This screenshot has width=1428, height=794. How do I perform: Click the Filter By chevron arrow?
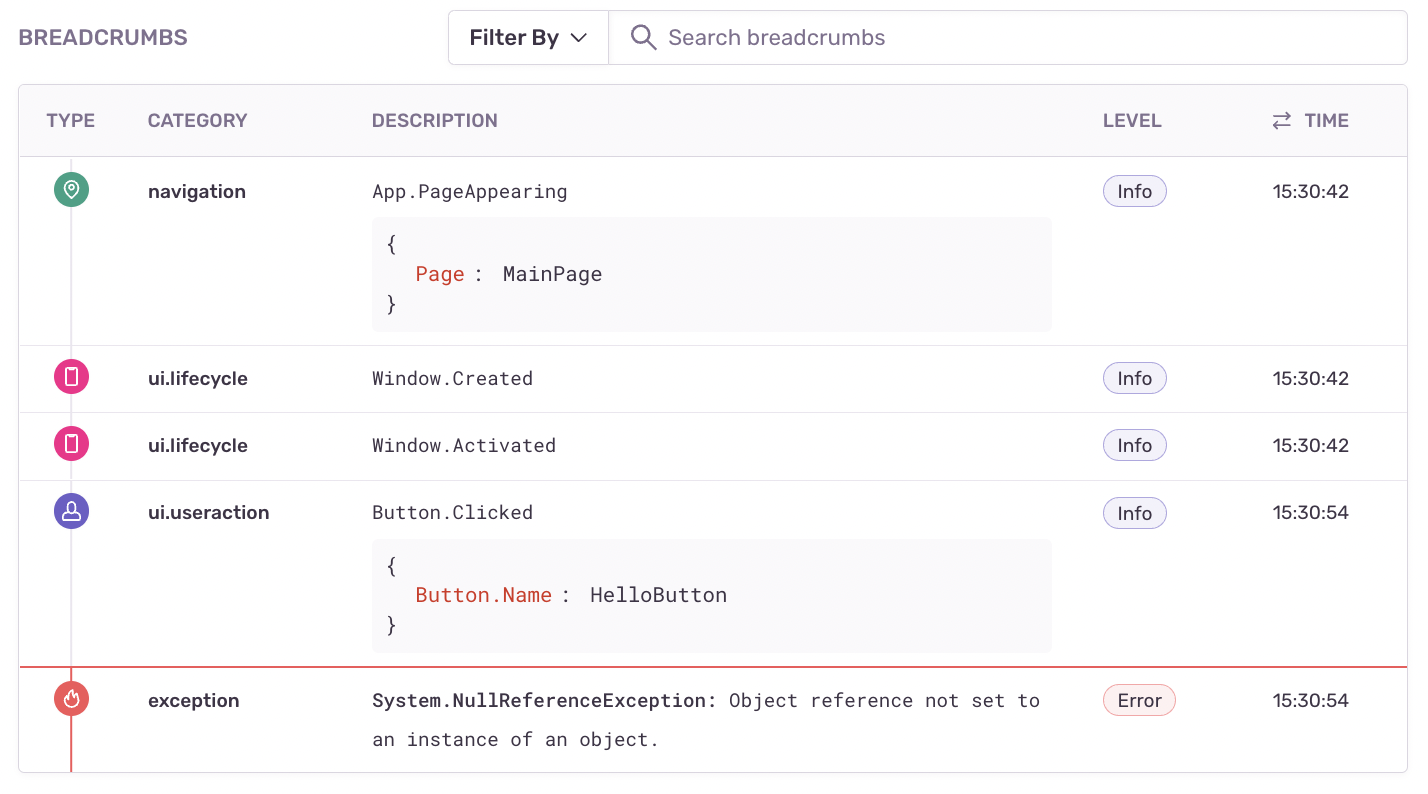578,38
